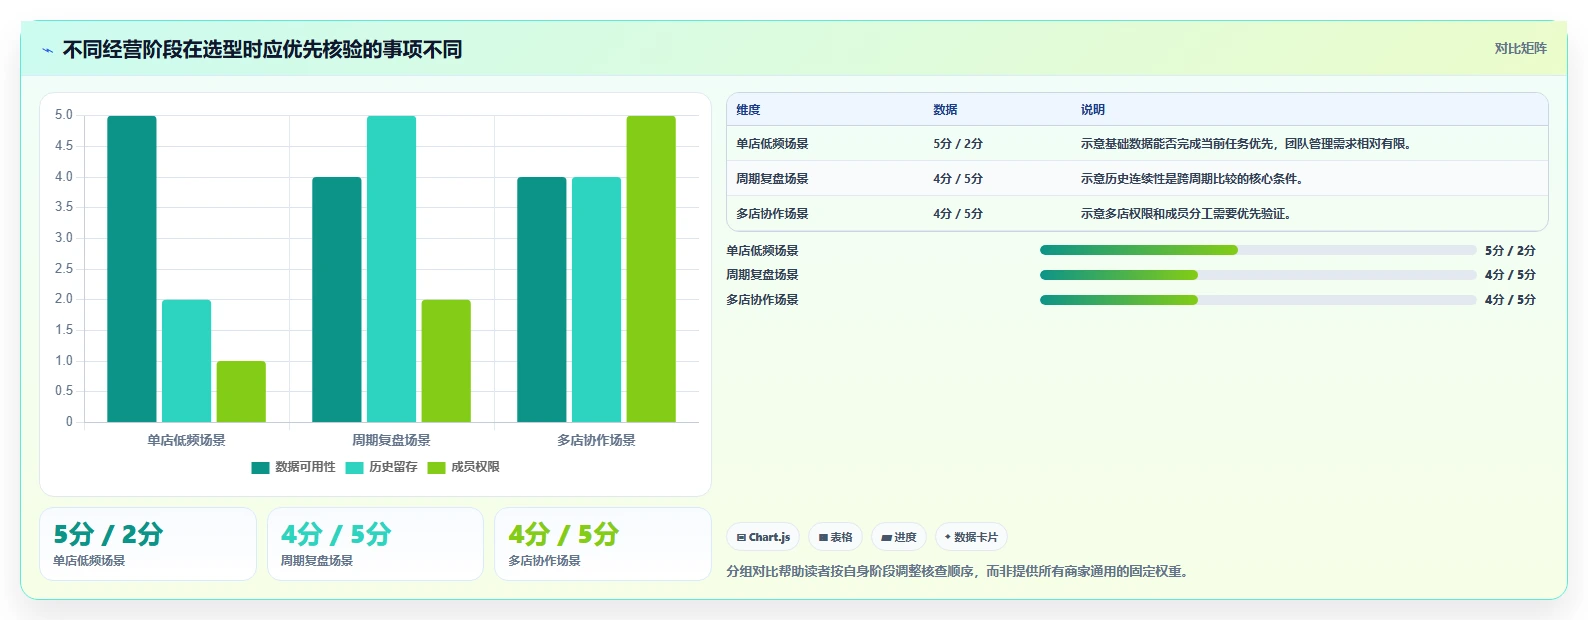Click the 多店协作场景 cell in the table

click(x=772, y=214)
